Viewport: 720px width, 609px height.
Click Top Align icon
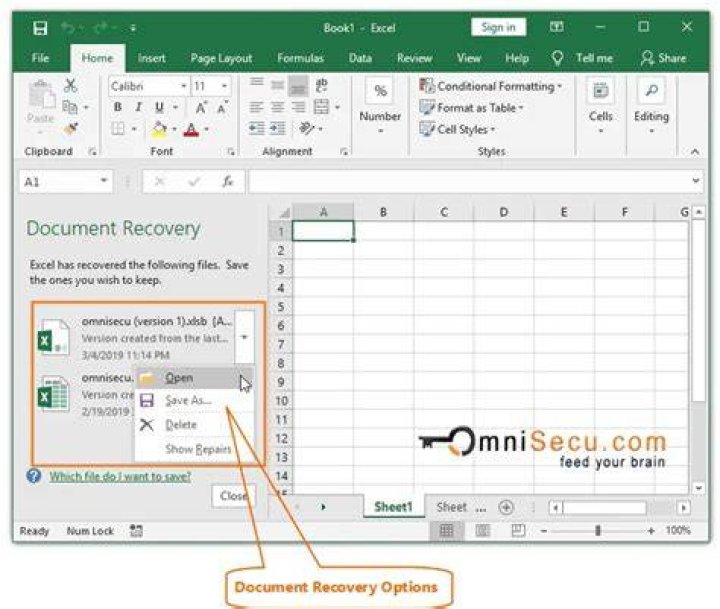click(256, 83)
